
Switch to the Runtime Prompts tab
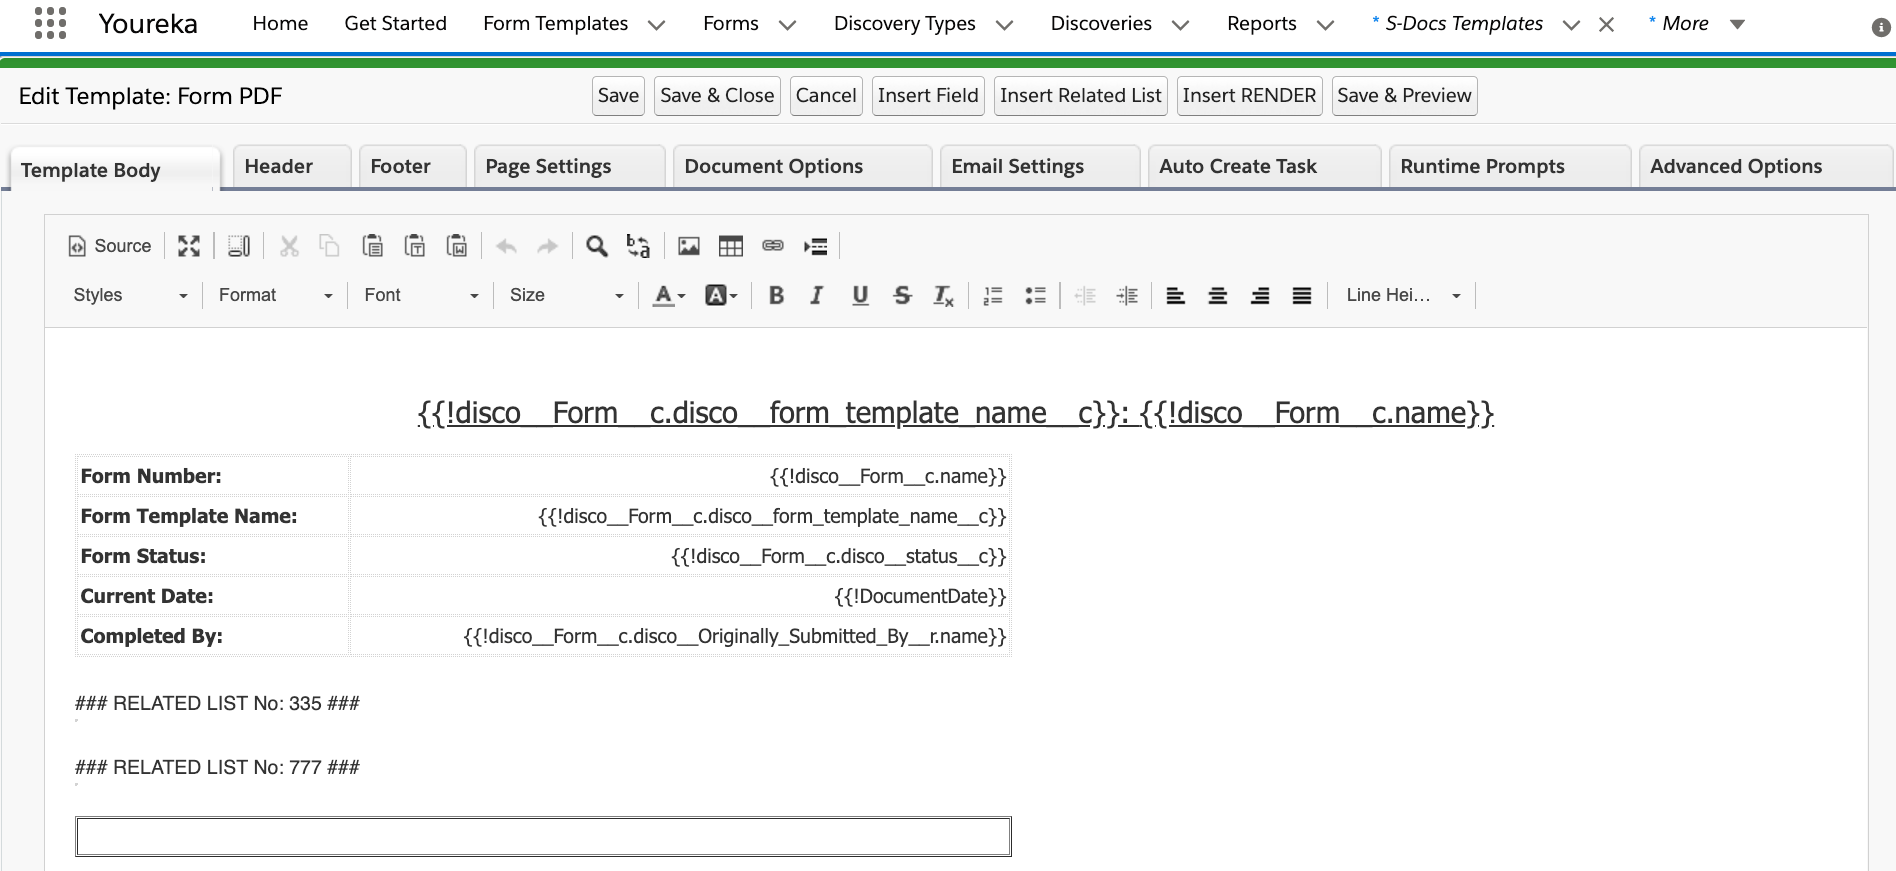1510,166
